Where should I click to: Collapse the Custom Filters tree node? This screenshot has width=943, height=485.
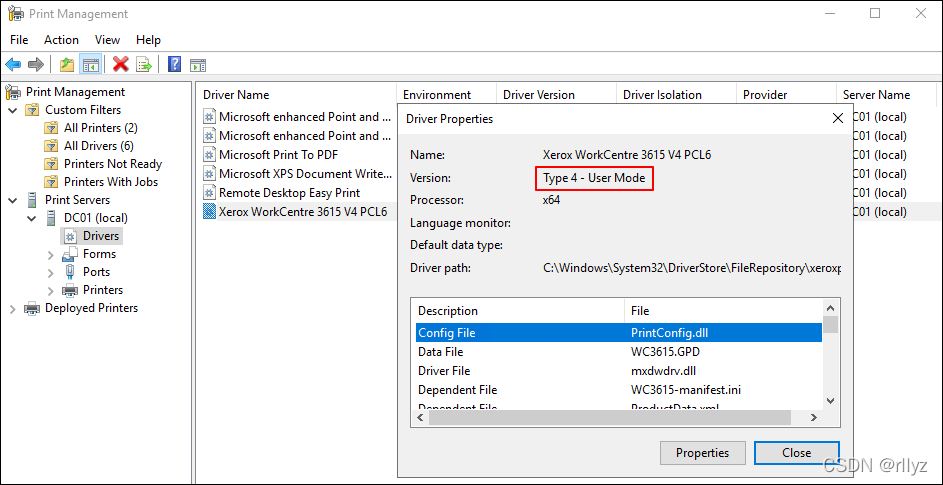13,110
